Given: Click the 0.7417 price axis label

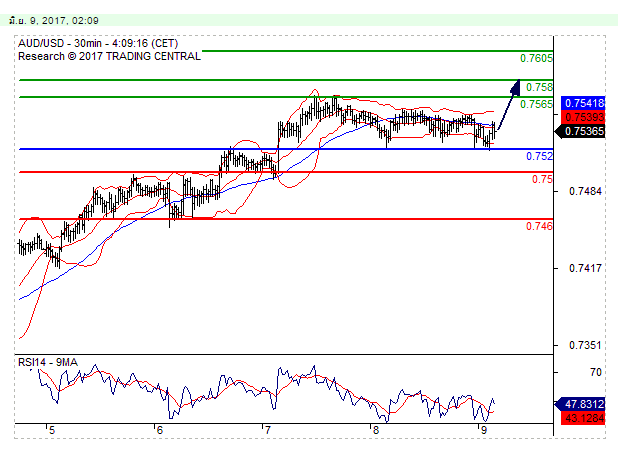Looking at the screenshot, I should click(x=585, y=268).
